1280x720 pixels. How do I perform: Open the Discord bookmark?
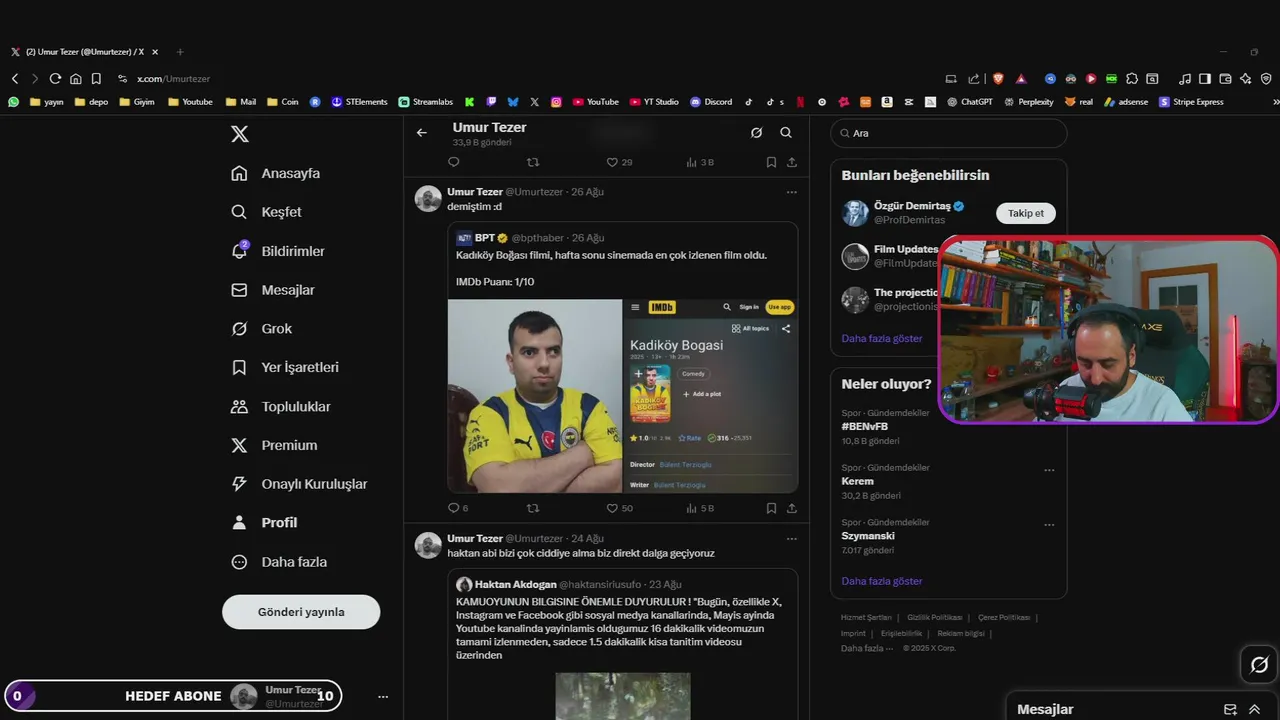pyautogui.click(x=711, y=101)
